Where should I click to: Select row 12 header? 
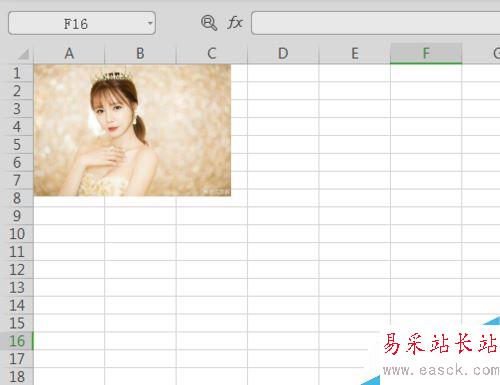(x=17, y=269)
